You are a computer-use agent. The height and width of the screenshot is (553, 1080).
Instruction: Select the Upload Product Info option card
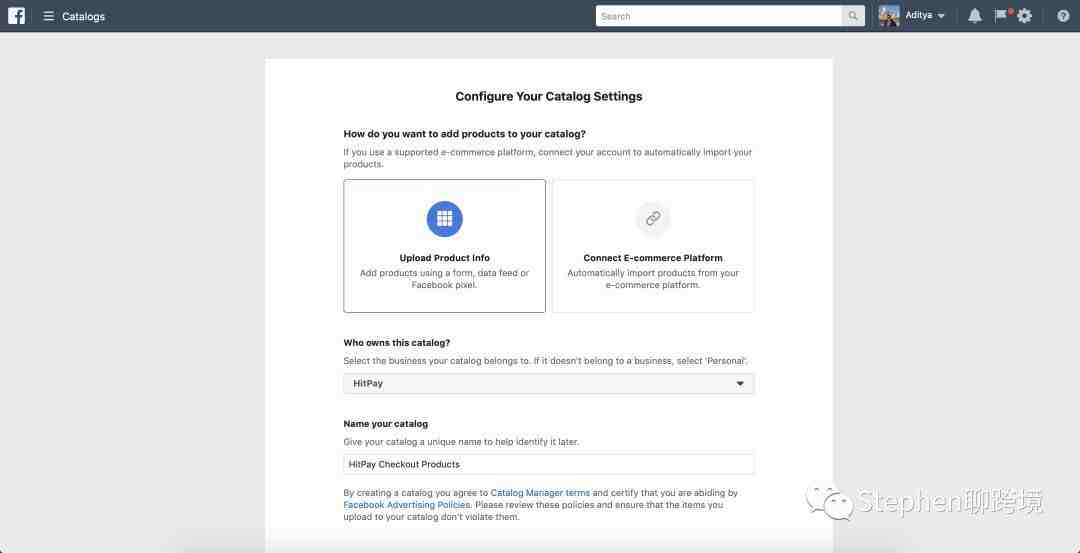pos(444,246)
